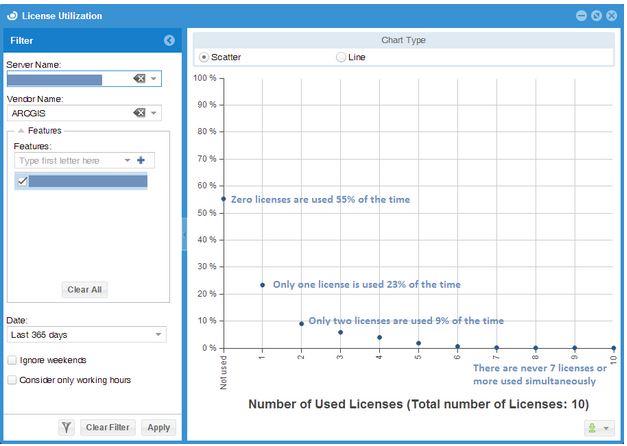Click the splitter collapse handle beside chart
The height and width of the screenshot is (446, 627).
184,235
